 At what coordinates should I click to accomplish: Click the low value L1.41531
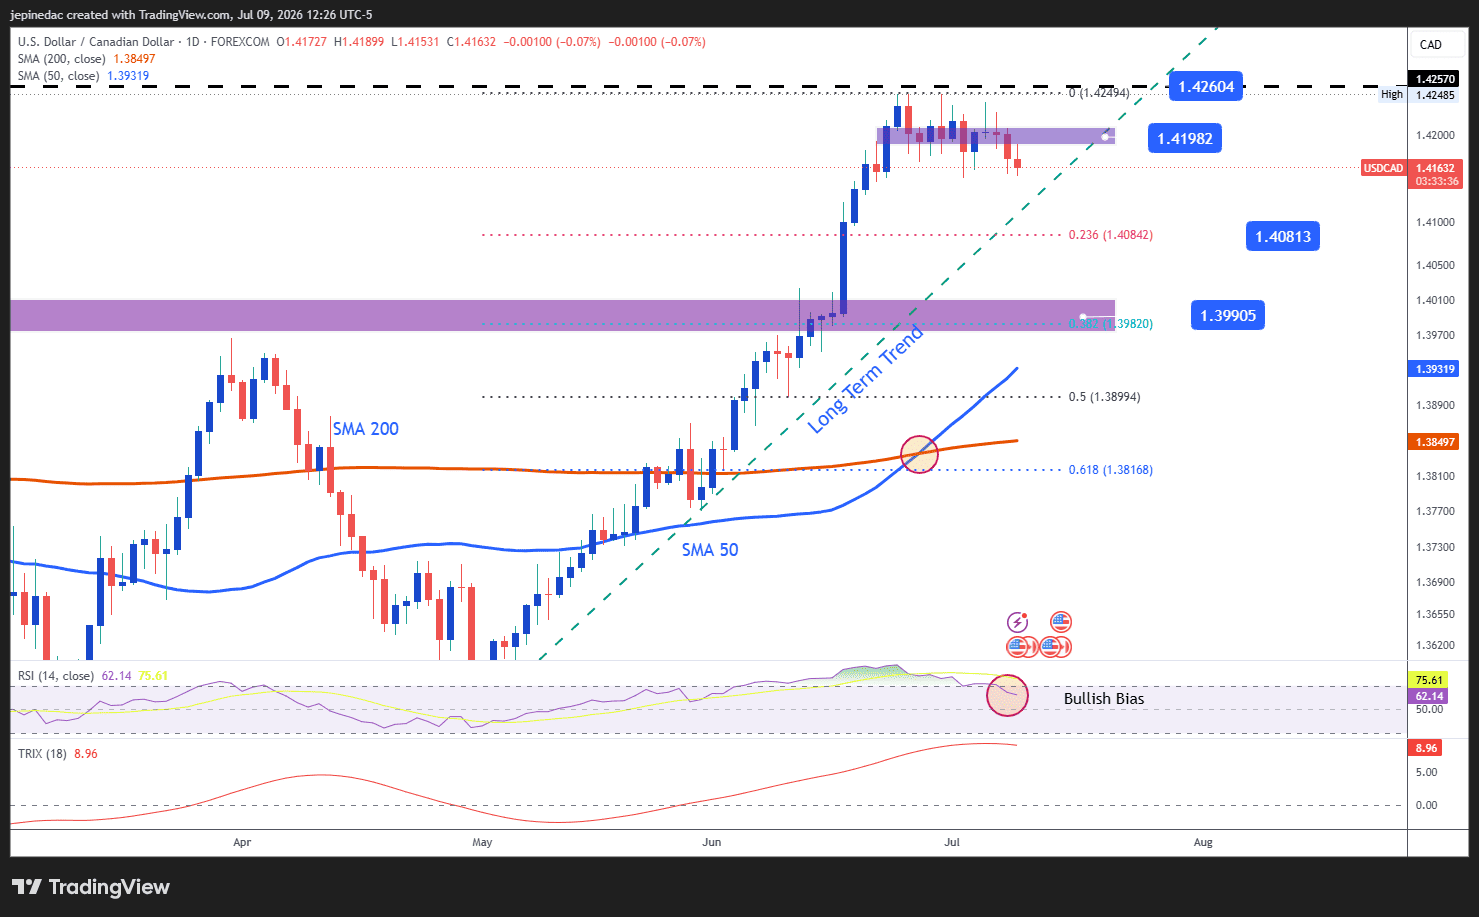point(415,42)
